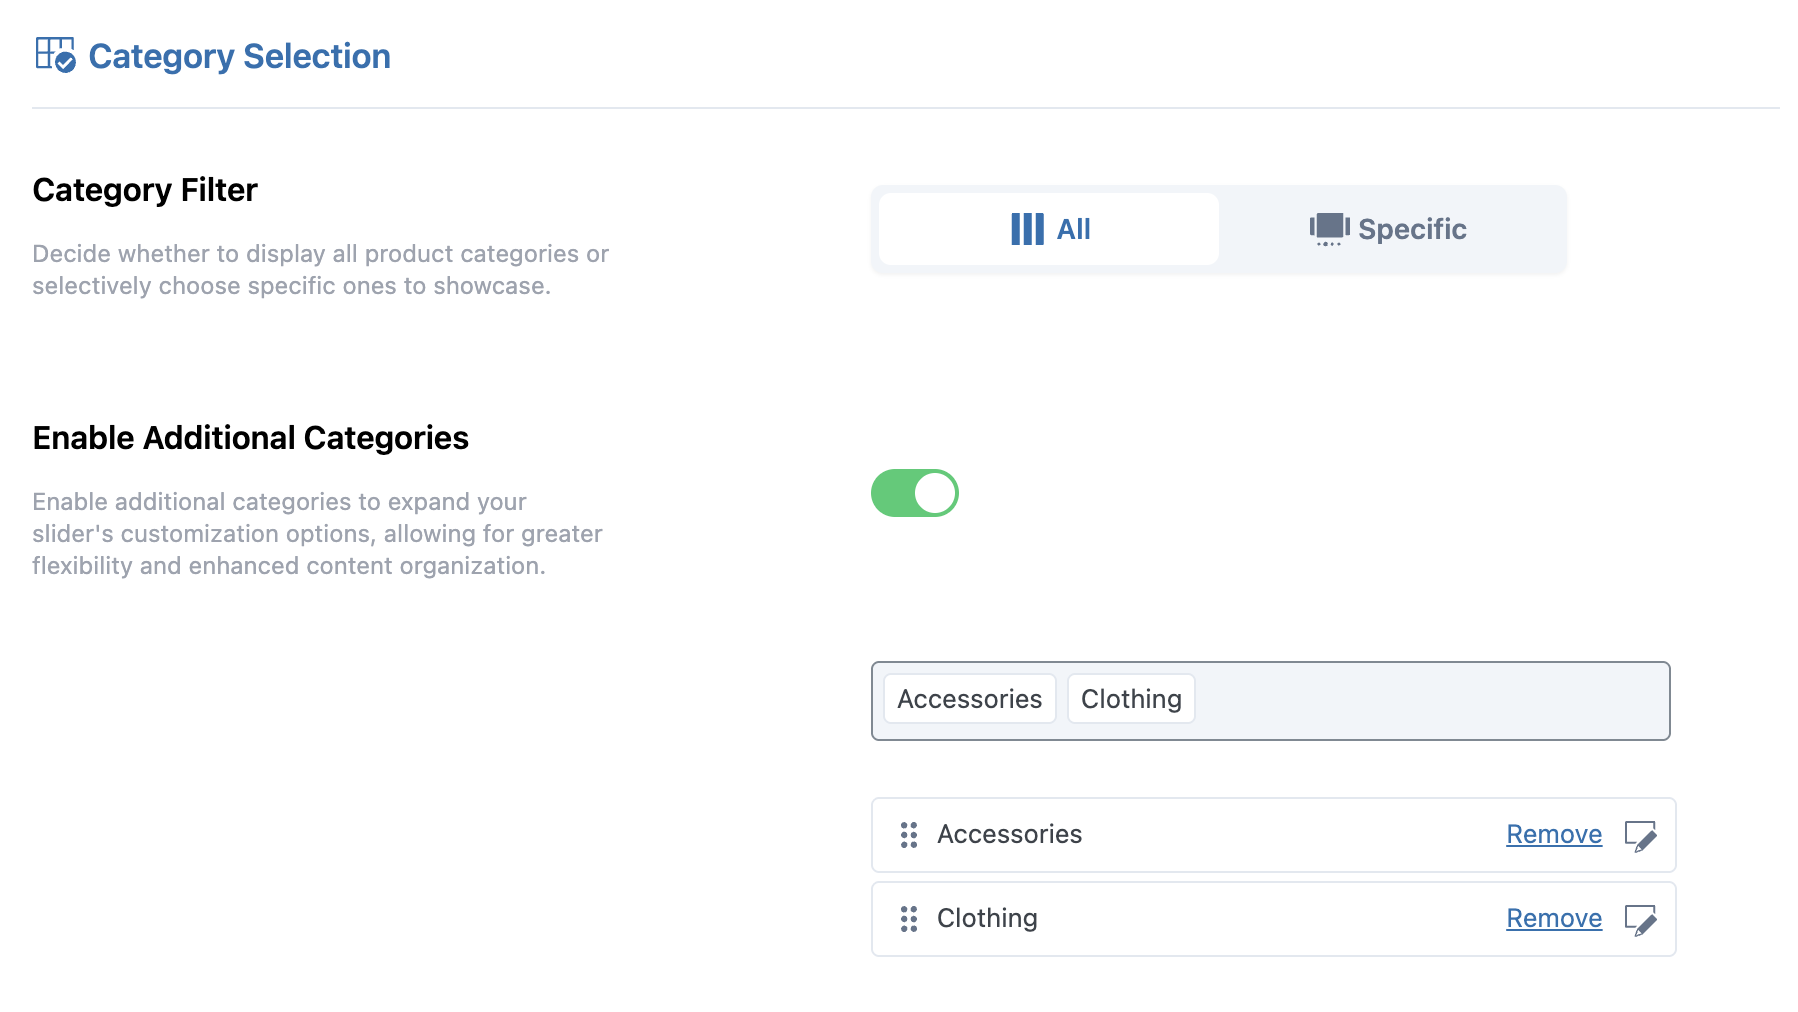Select the Clothing row name in the list
Viewport: 1798px width, 1012px height.
[987, 918]
